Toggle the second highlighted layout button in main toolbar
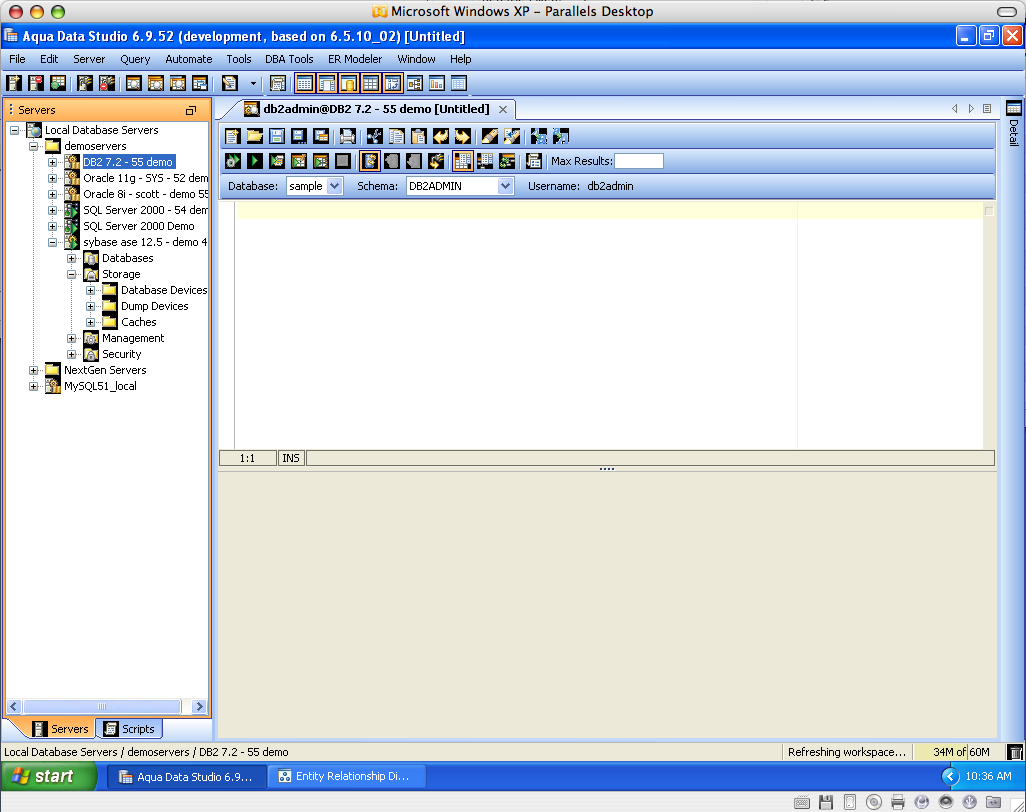 click(x=327, y=83)
